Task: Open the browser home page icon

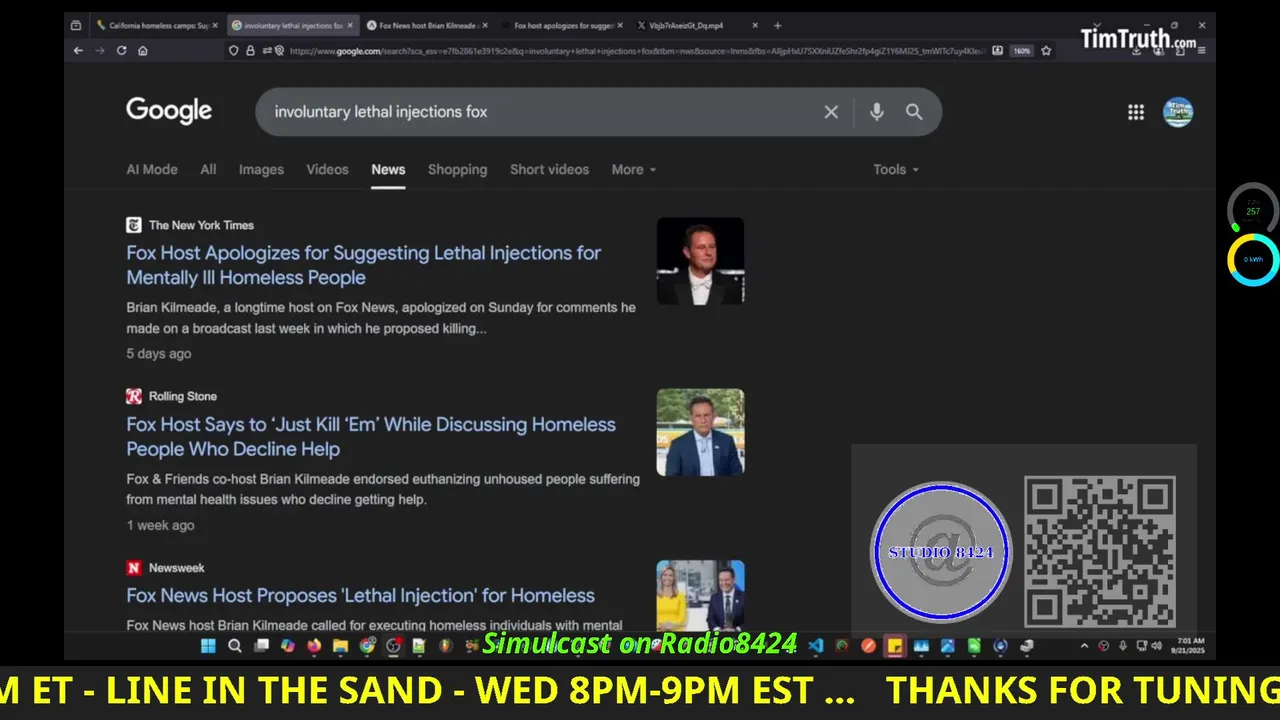Action: 143,51
